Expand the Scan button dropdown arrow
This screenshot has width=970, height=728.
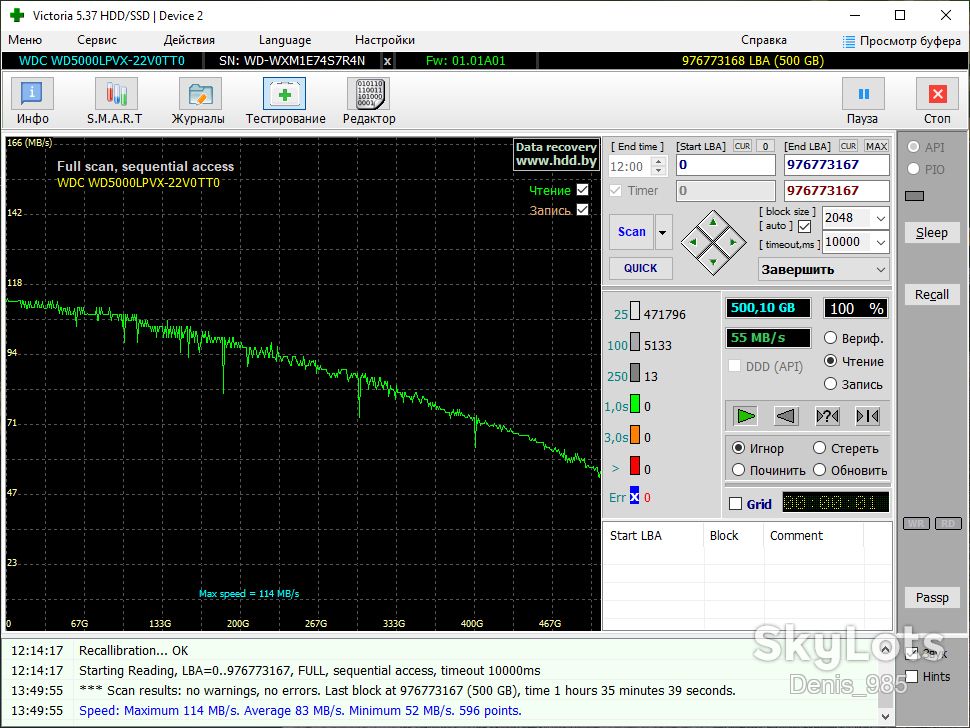[663, 233]
